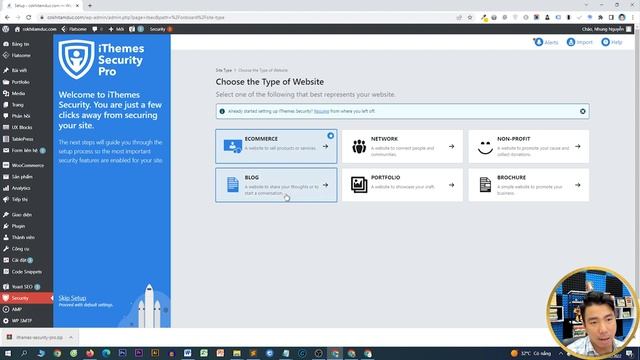Click the browser address bar

(245, 18)
